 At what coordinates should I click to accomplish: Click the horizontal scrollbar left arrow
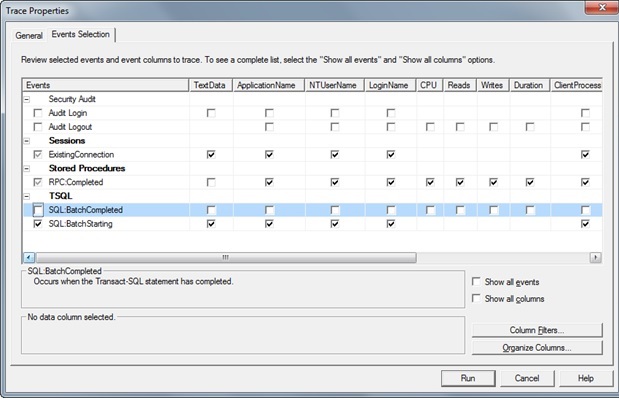[x=29, y=258]
